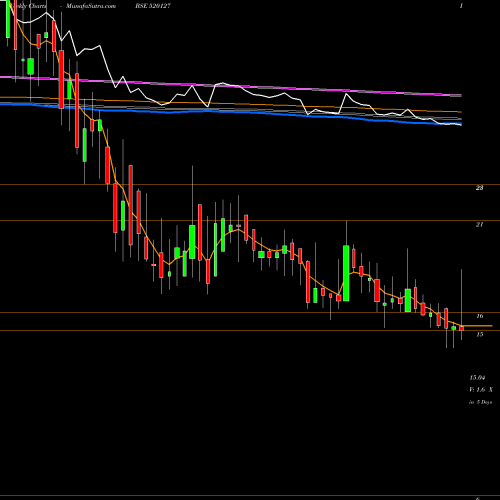Click the 15 price axis label
Viewport: 500px width, 500px height.
click(480, 334)
